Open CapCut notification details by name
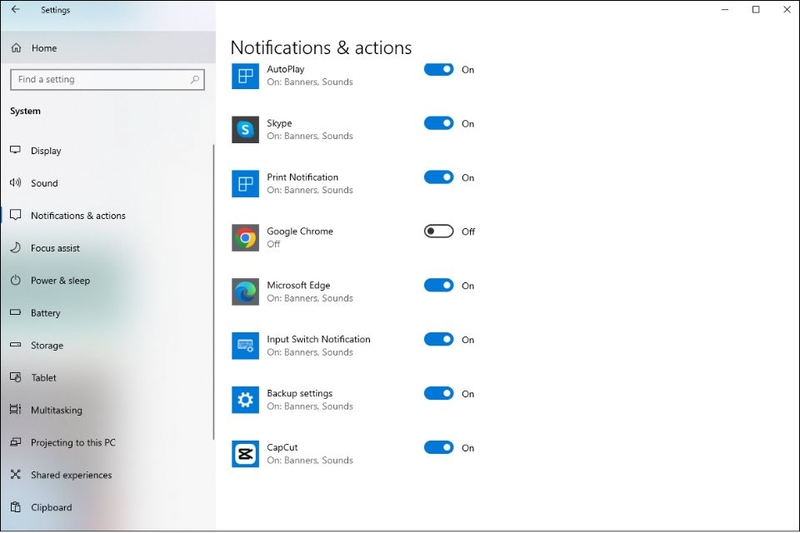 point(282,447)
